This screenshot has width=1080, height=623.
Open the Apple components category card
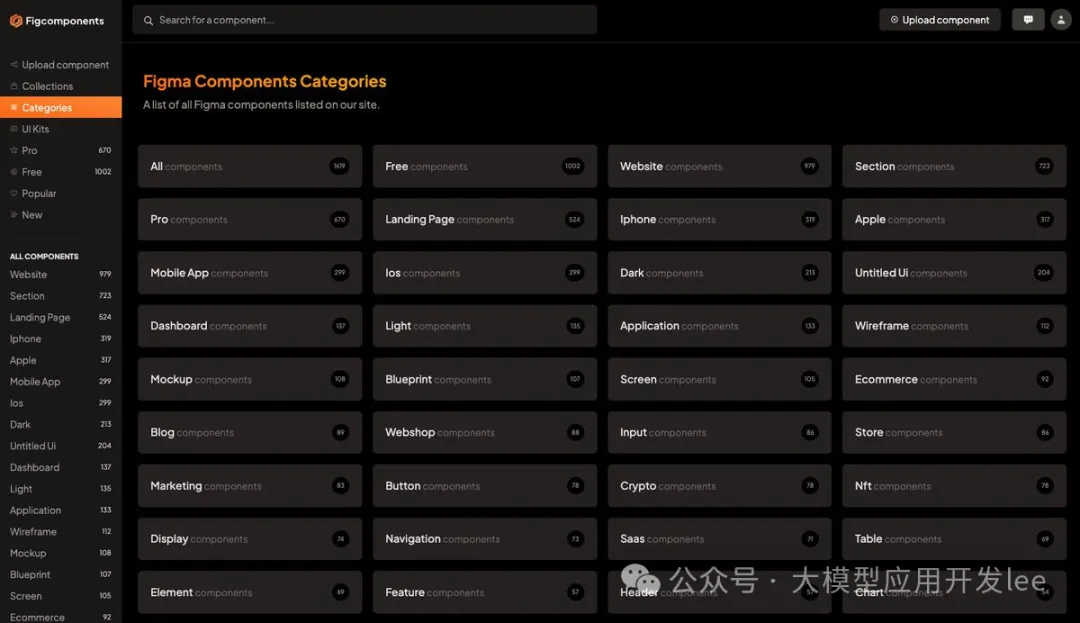coord(954,219)
